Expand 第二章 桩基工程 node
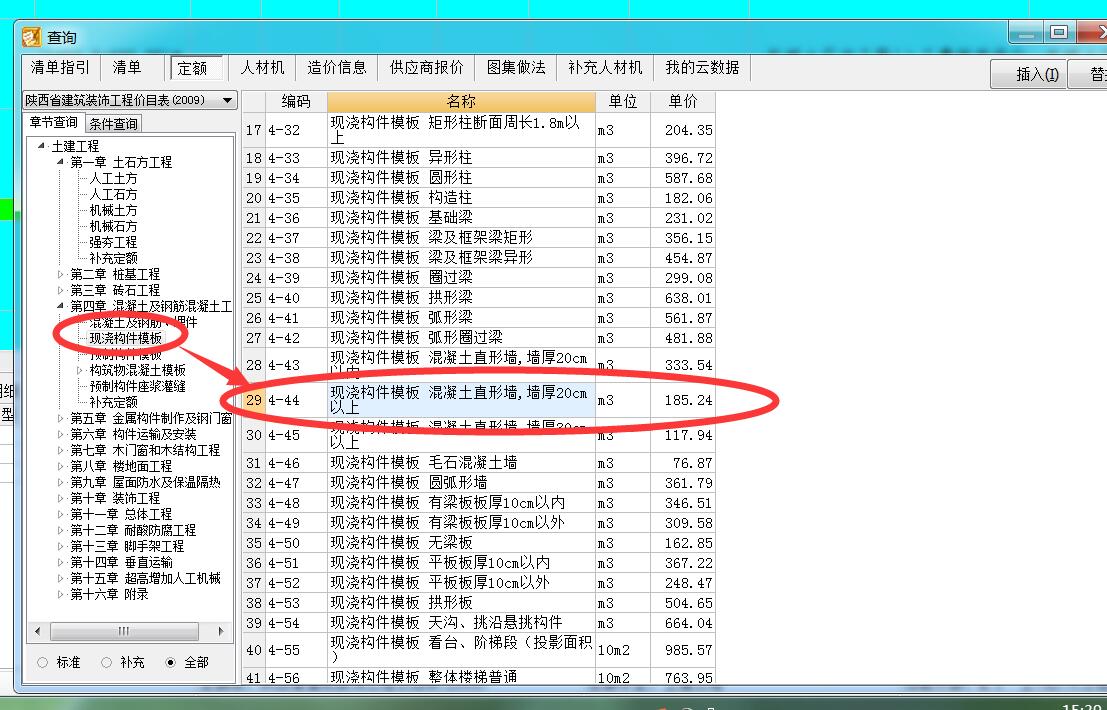 (x=60, y=274)
